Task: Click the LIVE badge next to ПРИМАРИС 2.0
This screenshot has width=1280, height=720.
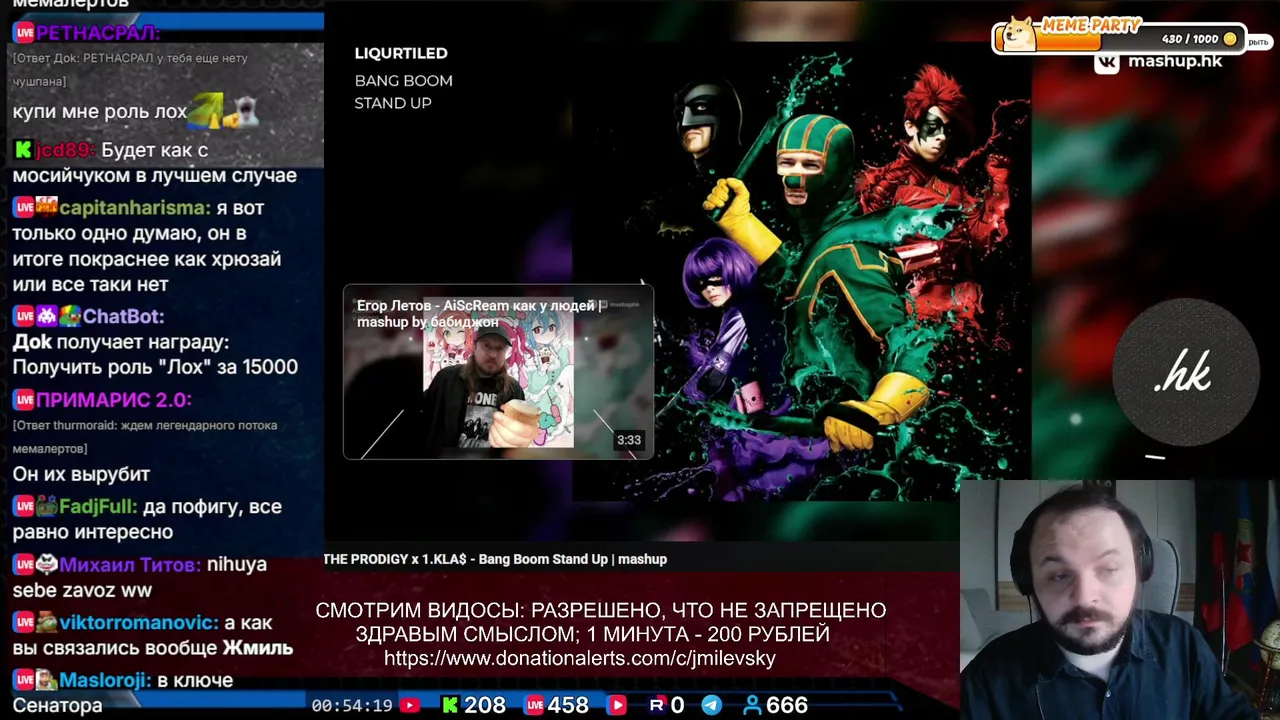Action: coord(24,400)
